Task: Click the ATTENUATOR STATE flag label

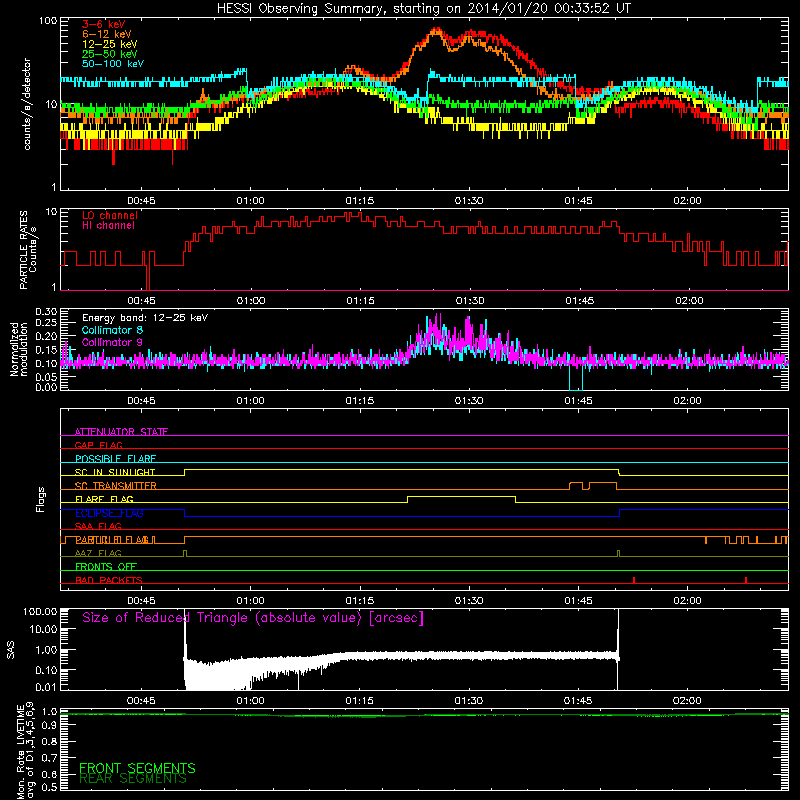Action: point(121,432)
